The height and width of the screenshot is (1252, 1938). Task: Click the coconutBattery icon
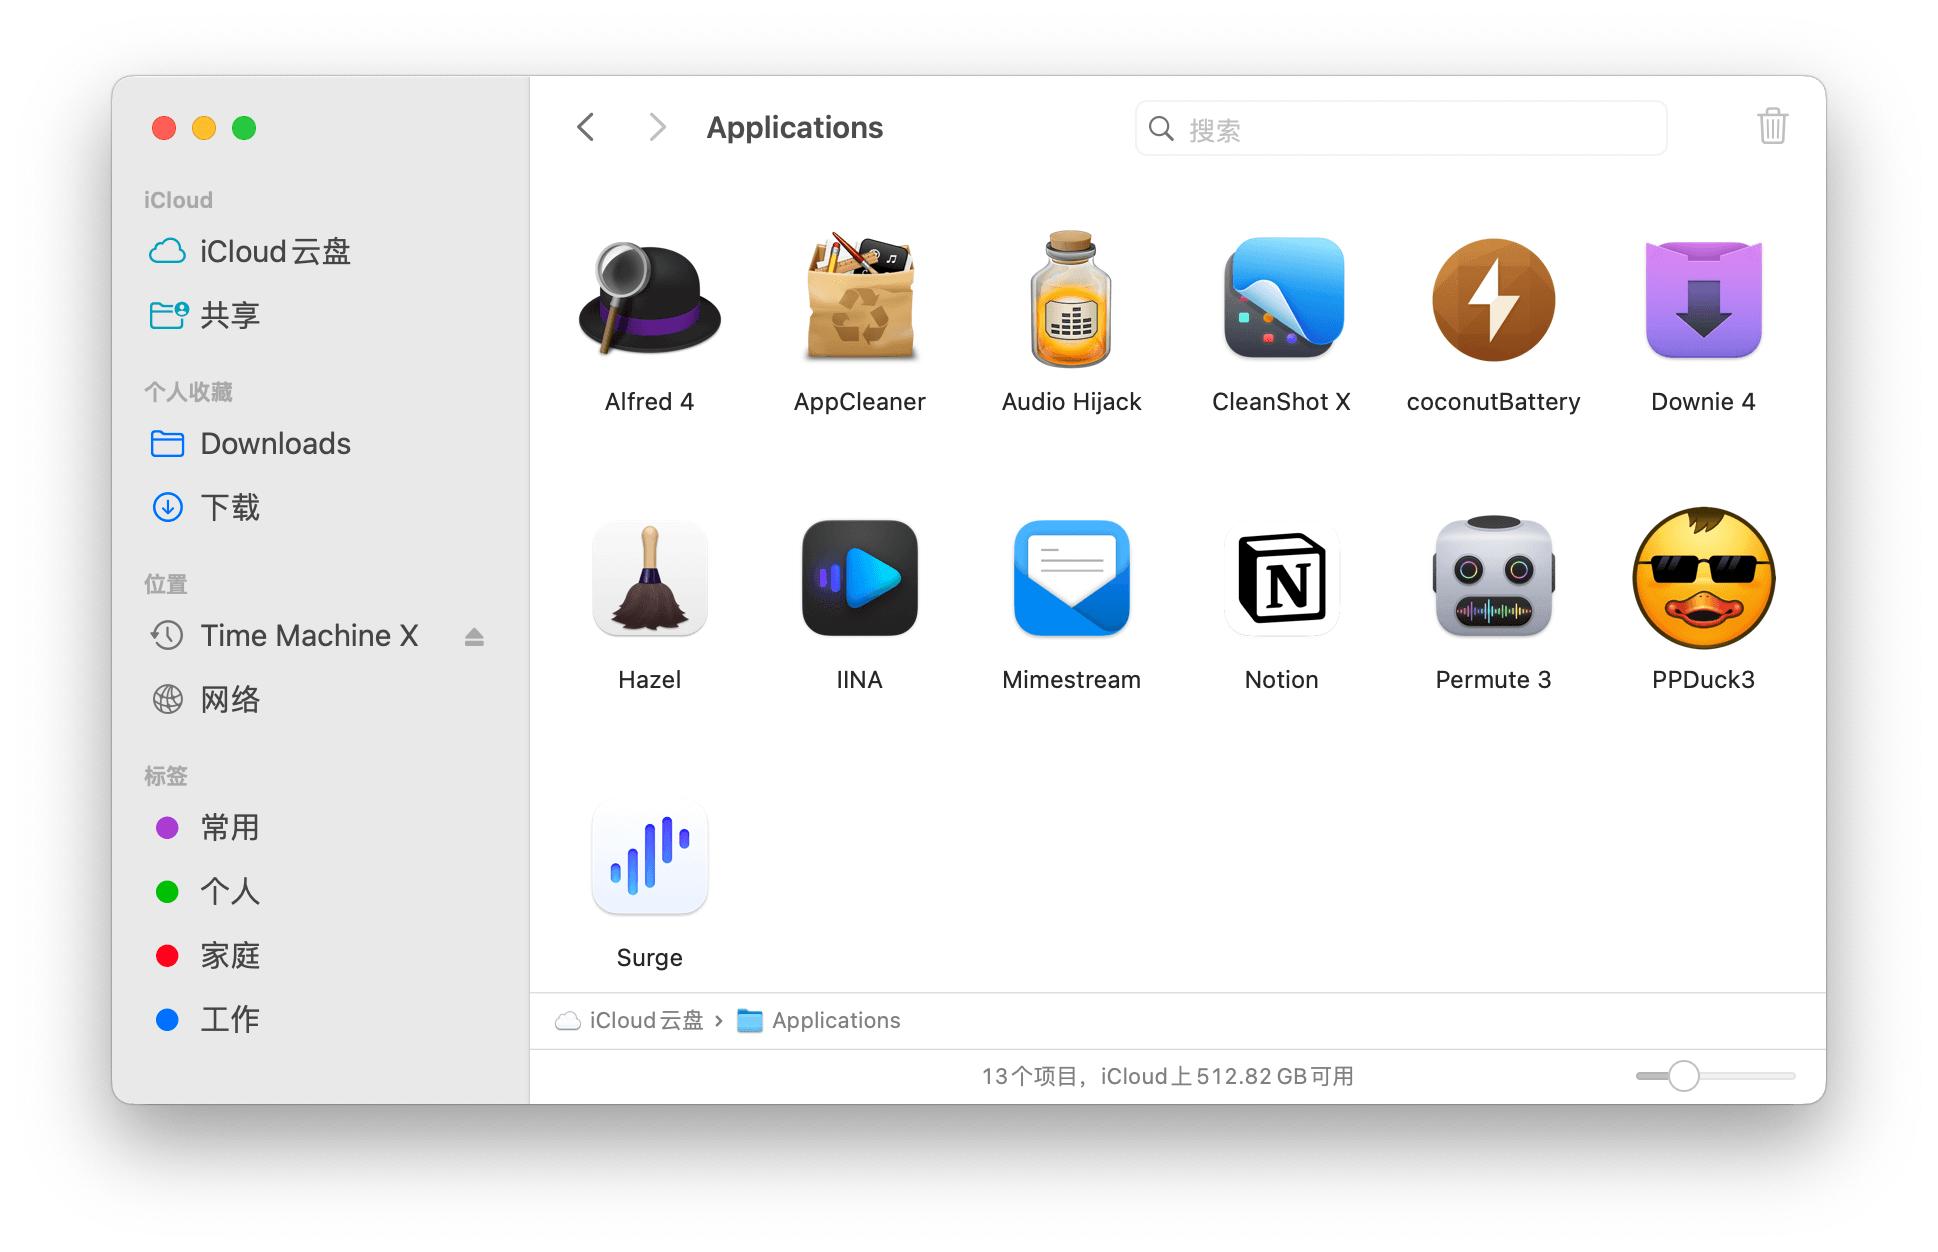click(x=1493, y=300)
